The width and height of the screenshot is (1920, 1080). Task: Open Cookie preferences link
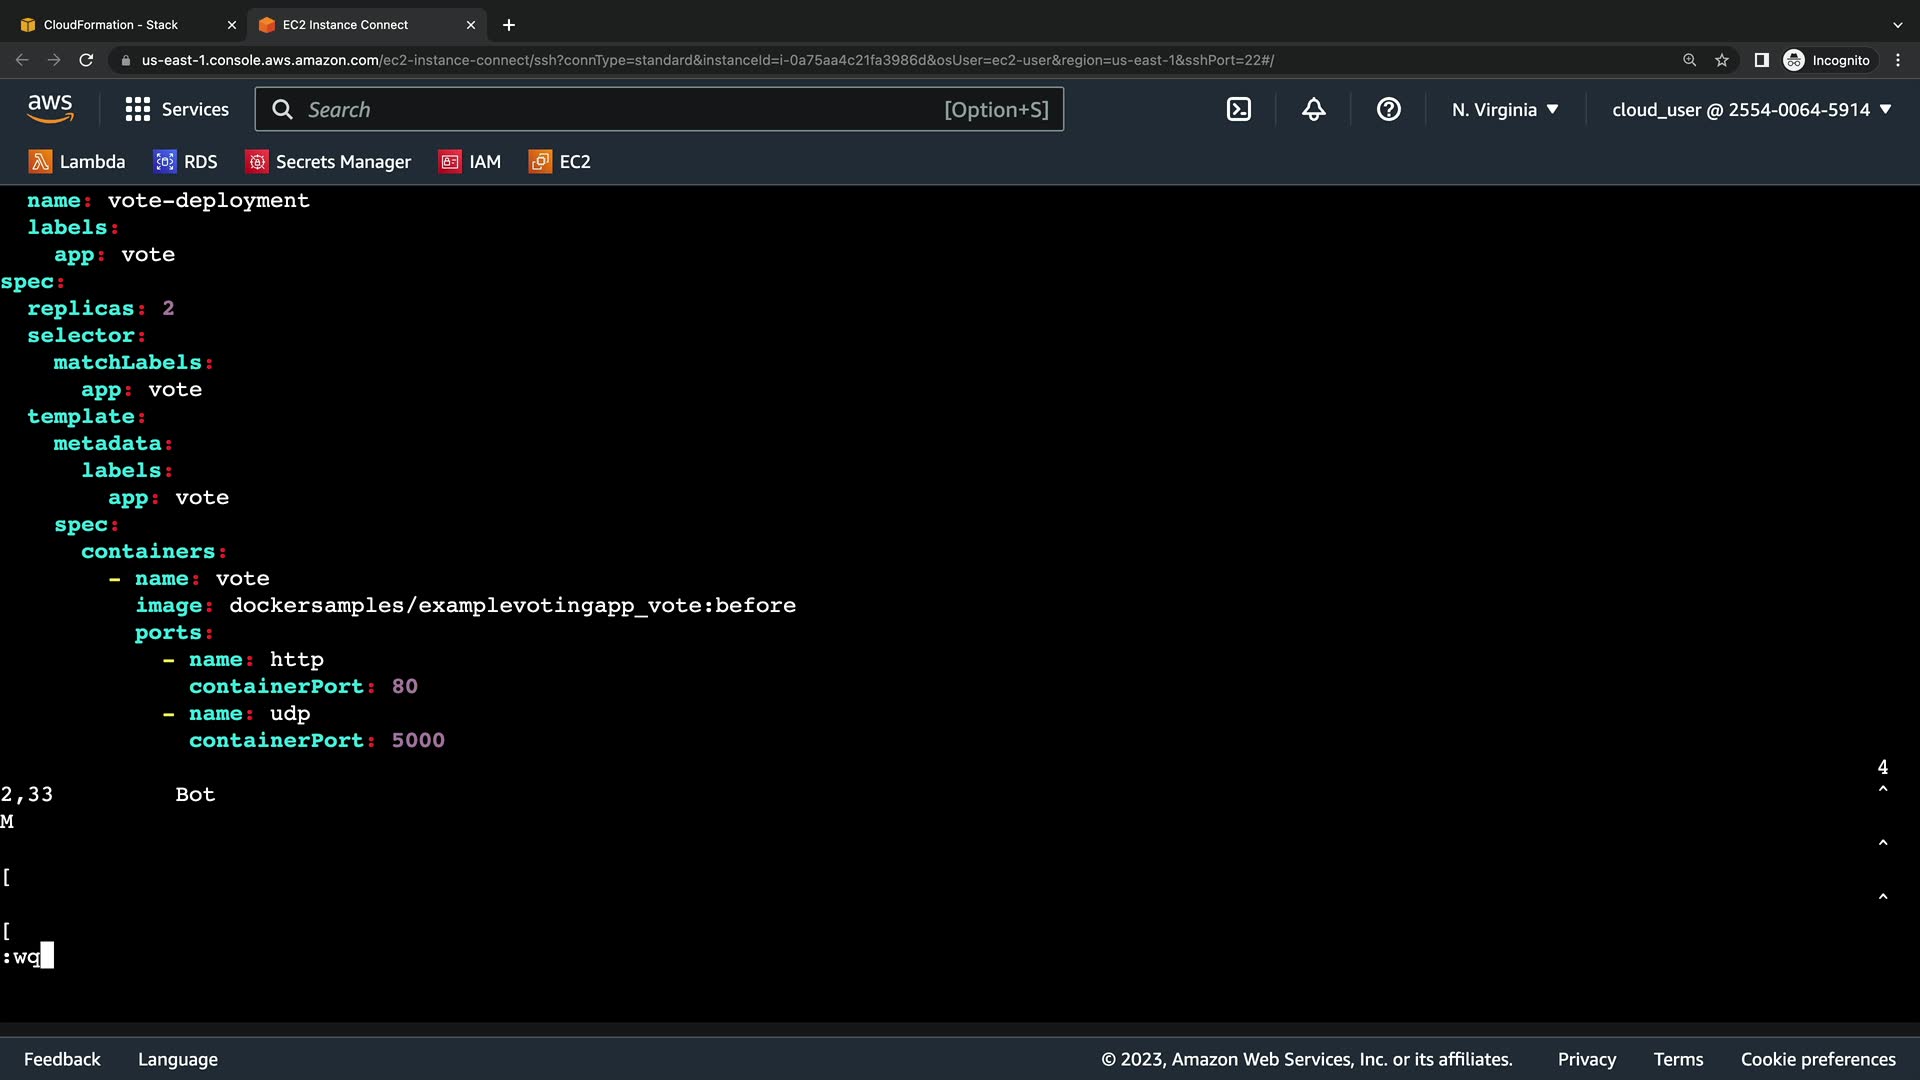tap(1817, 1059)
